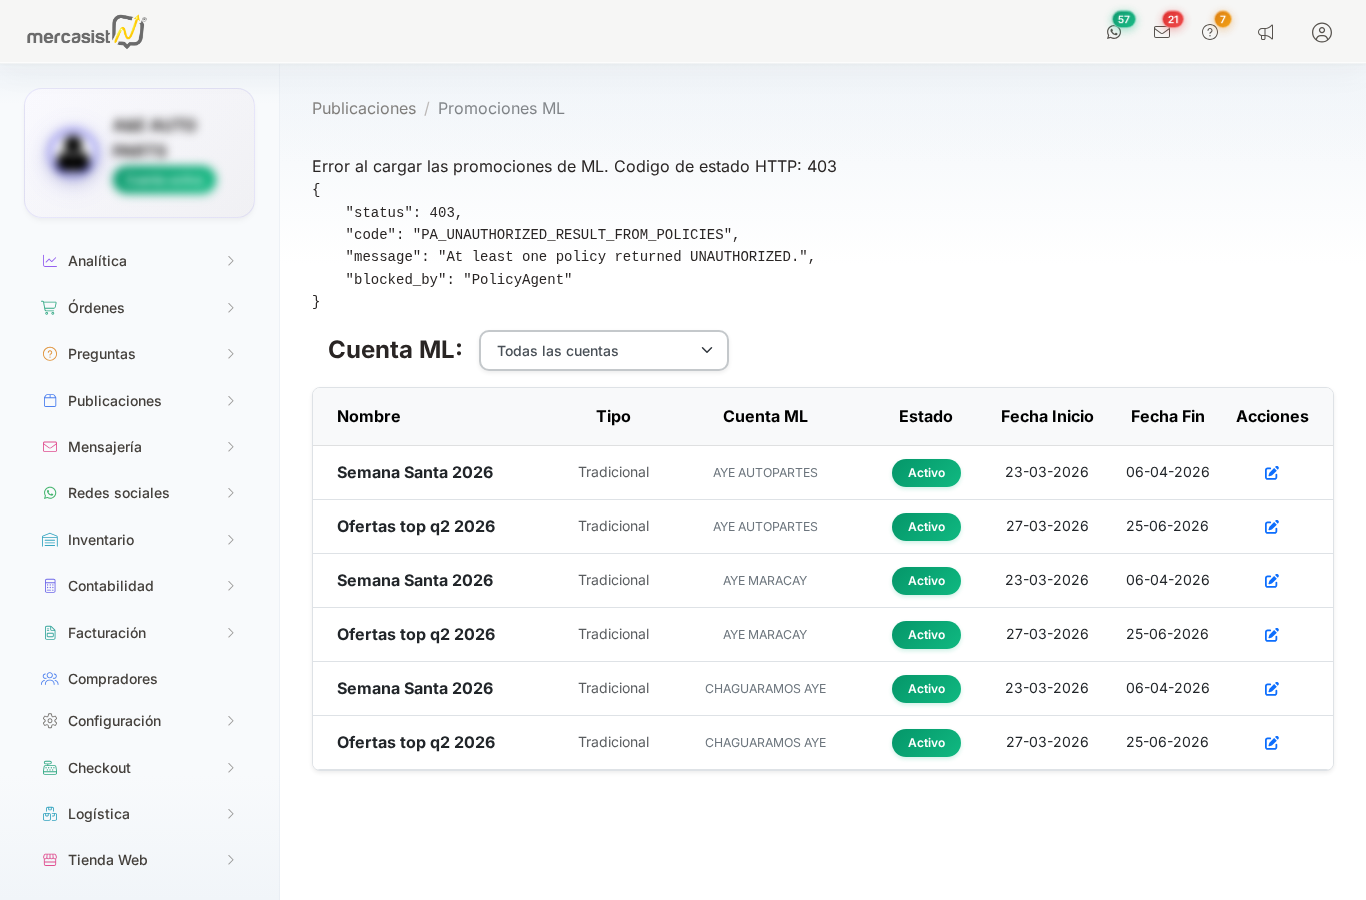The width and height of the screenshot is (1366, 900).
Task: Go to Publicaciones breadcrumb link
Action: pyautogui.click(x=364, y=108)
